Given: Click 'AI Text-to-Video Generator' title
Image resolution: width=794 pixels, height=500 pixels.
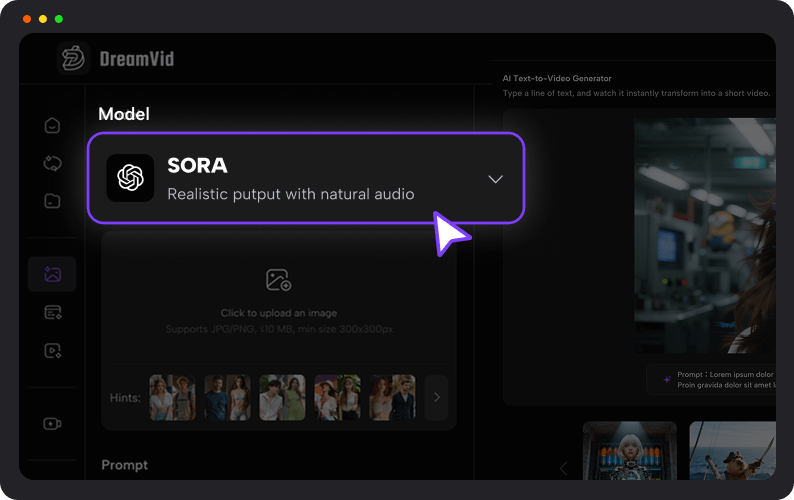Looking at the screenshot, I should point(557,79).
